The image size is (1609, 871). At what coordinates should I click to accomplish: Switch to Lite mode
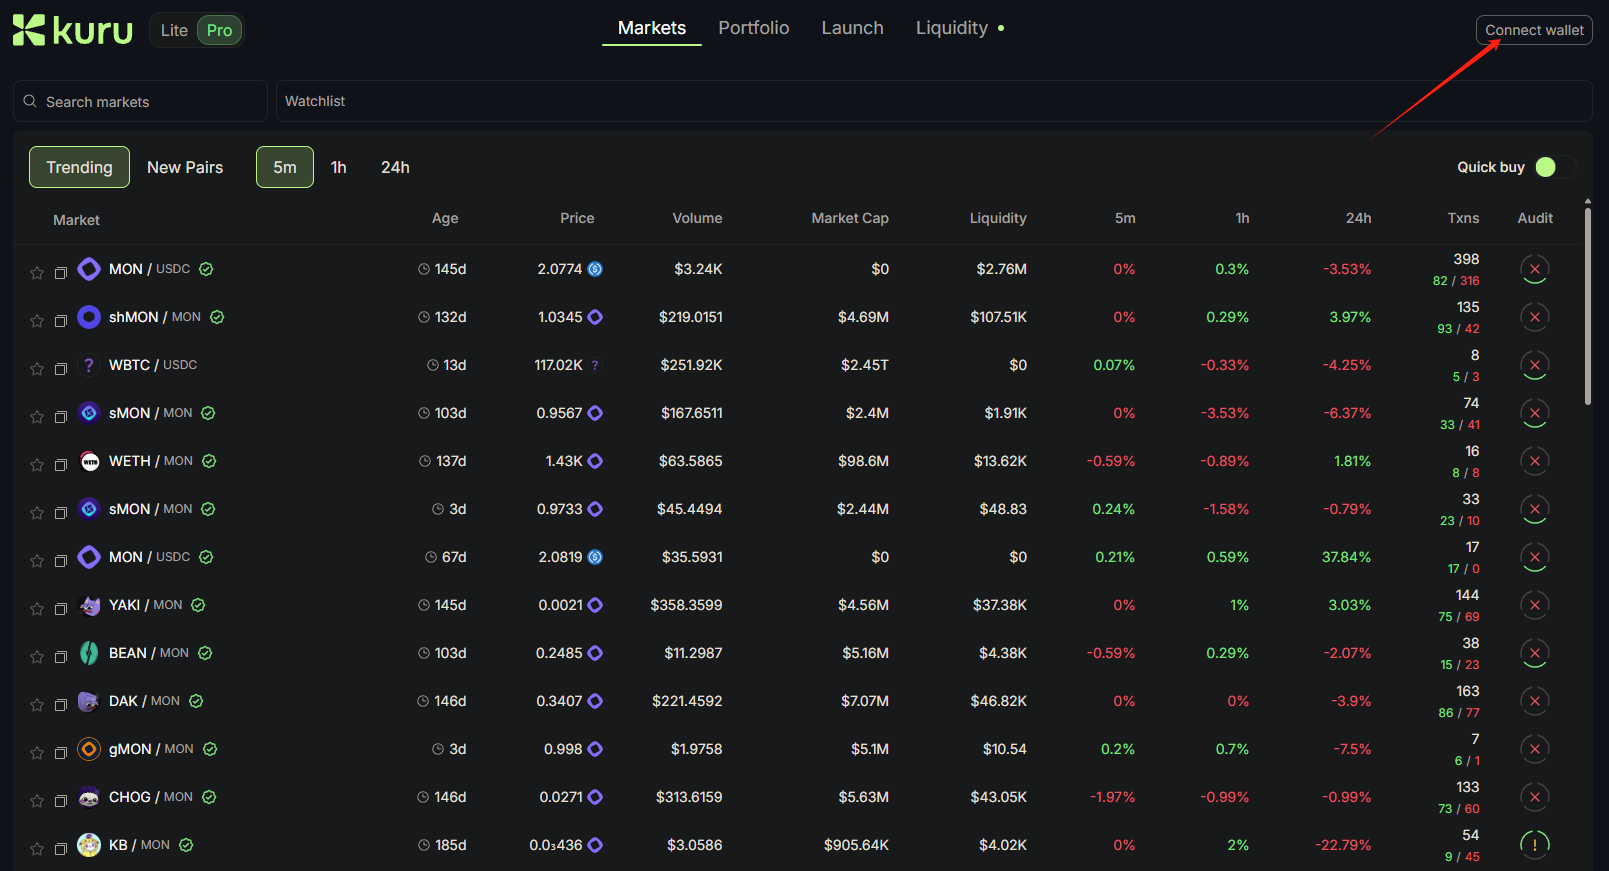pyautogui.click(x=174, y=30)
